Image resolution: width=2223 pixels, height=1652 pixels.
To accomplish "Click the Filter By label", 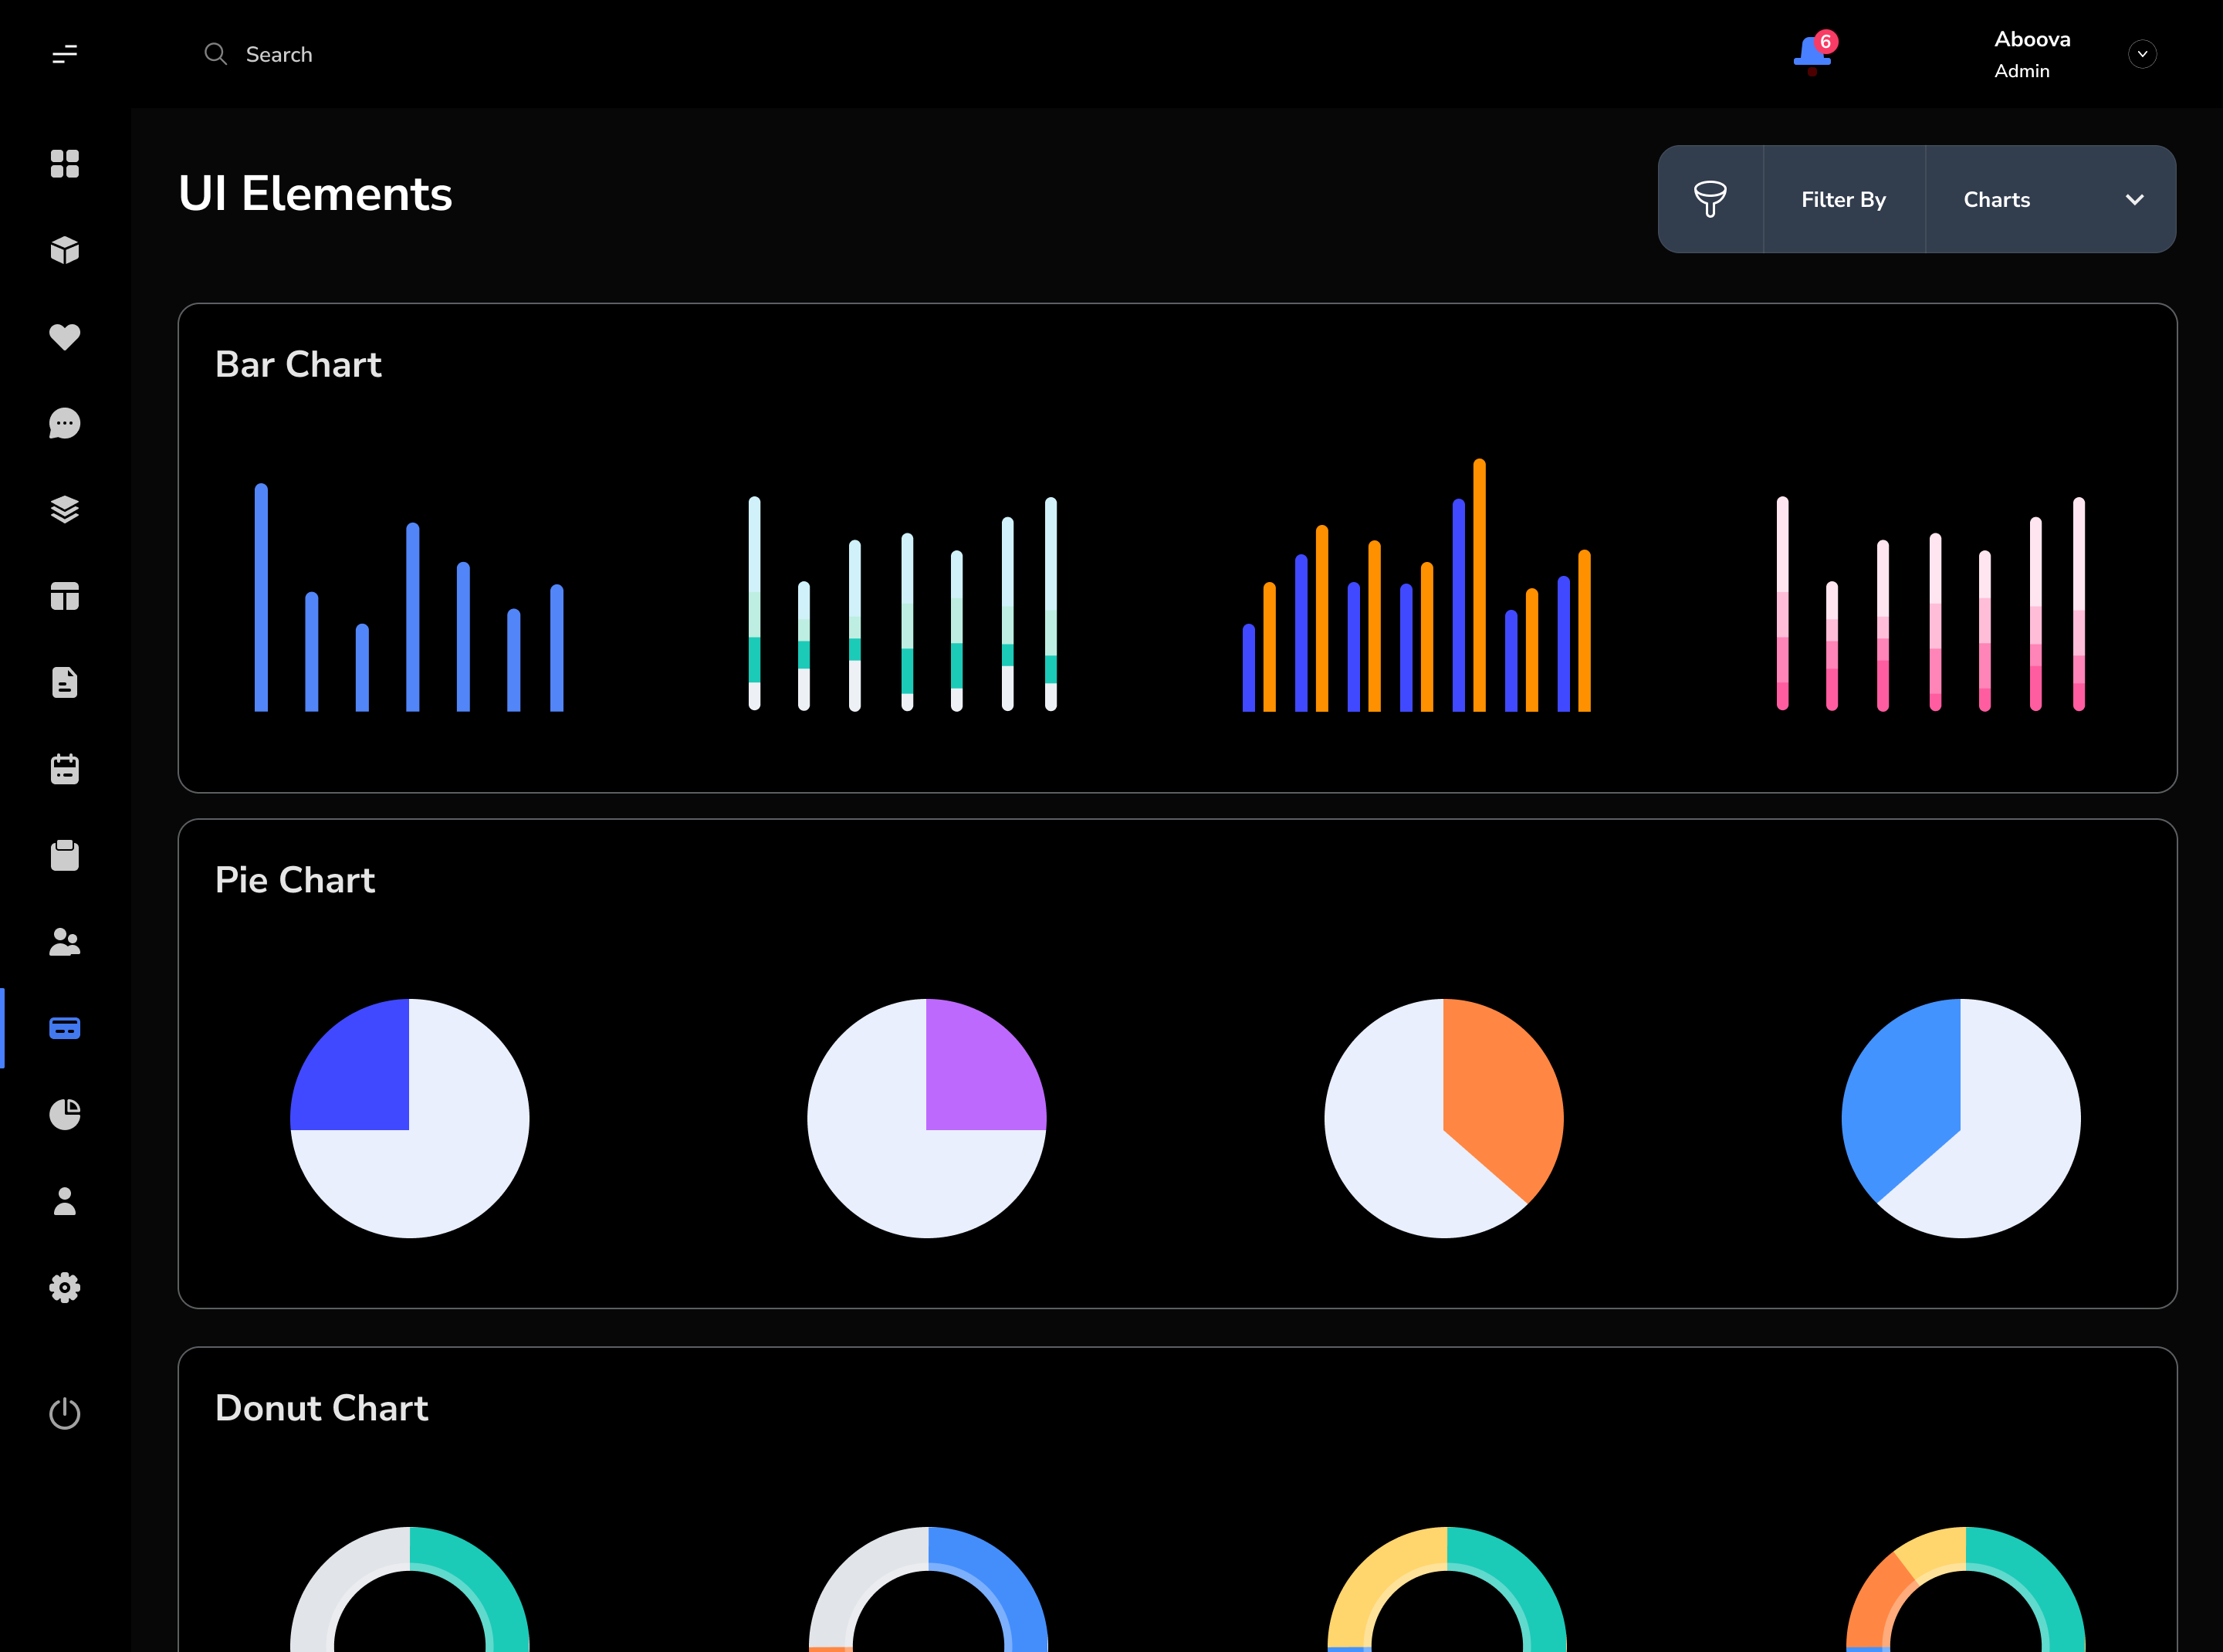I will point(1843,199).
